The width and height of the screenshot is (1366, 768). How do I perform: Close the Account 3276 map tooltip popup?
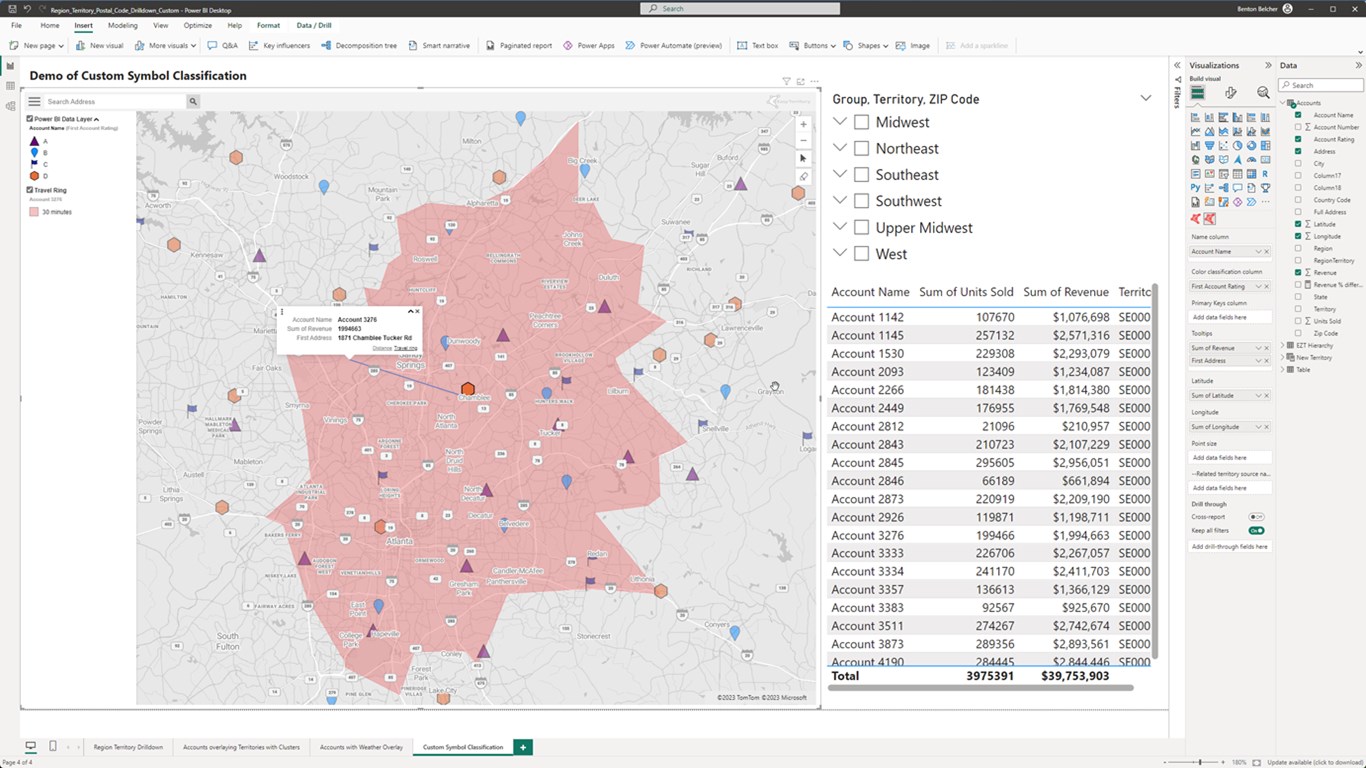coord(417,311)
